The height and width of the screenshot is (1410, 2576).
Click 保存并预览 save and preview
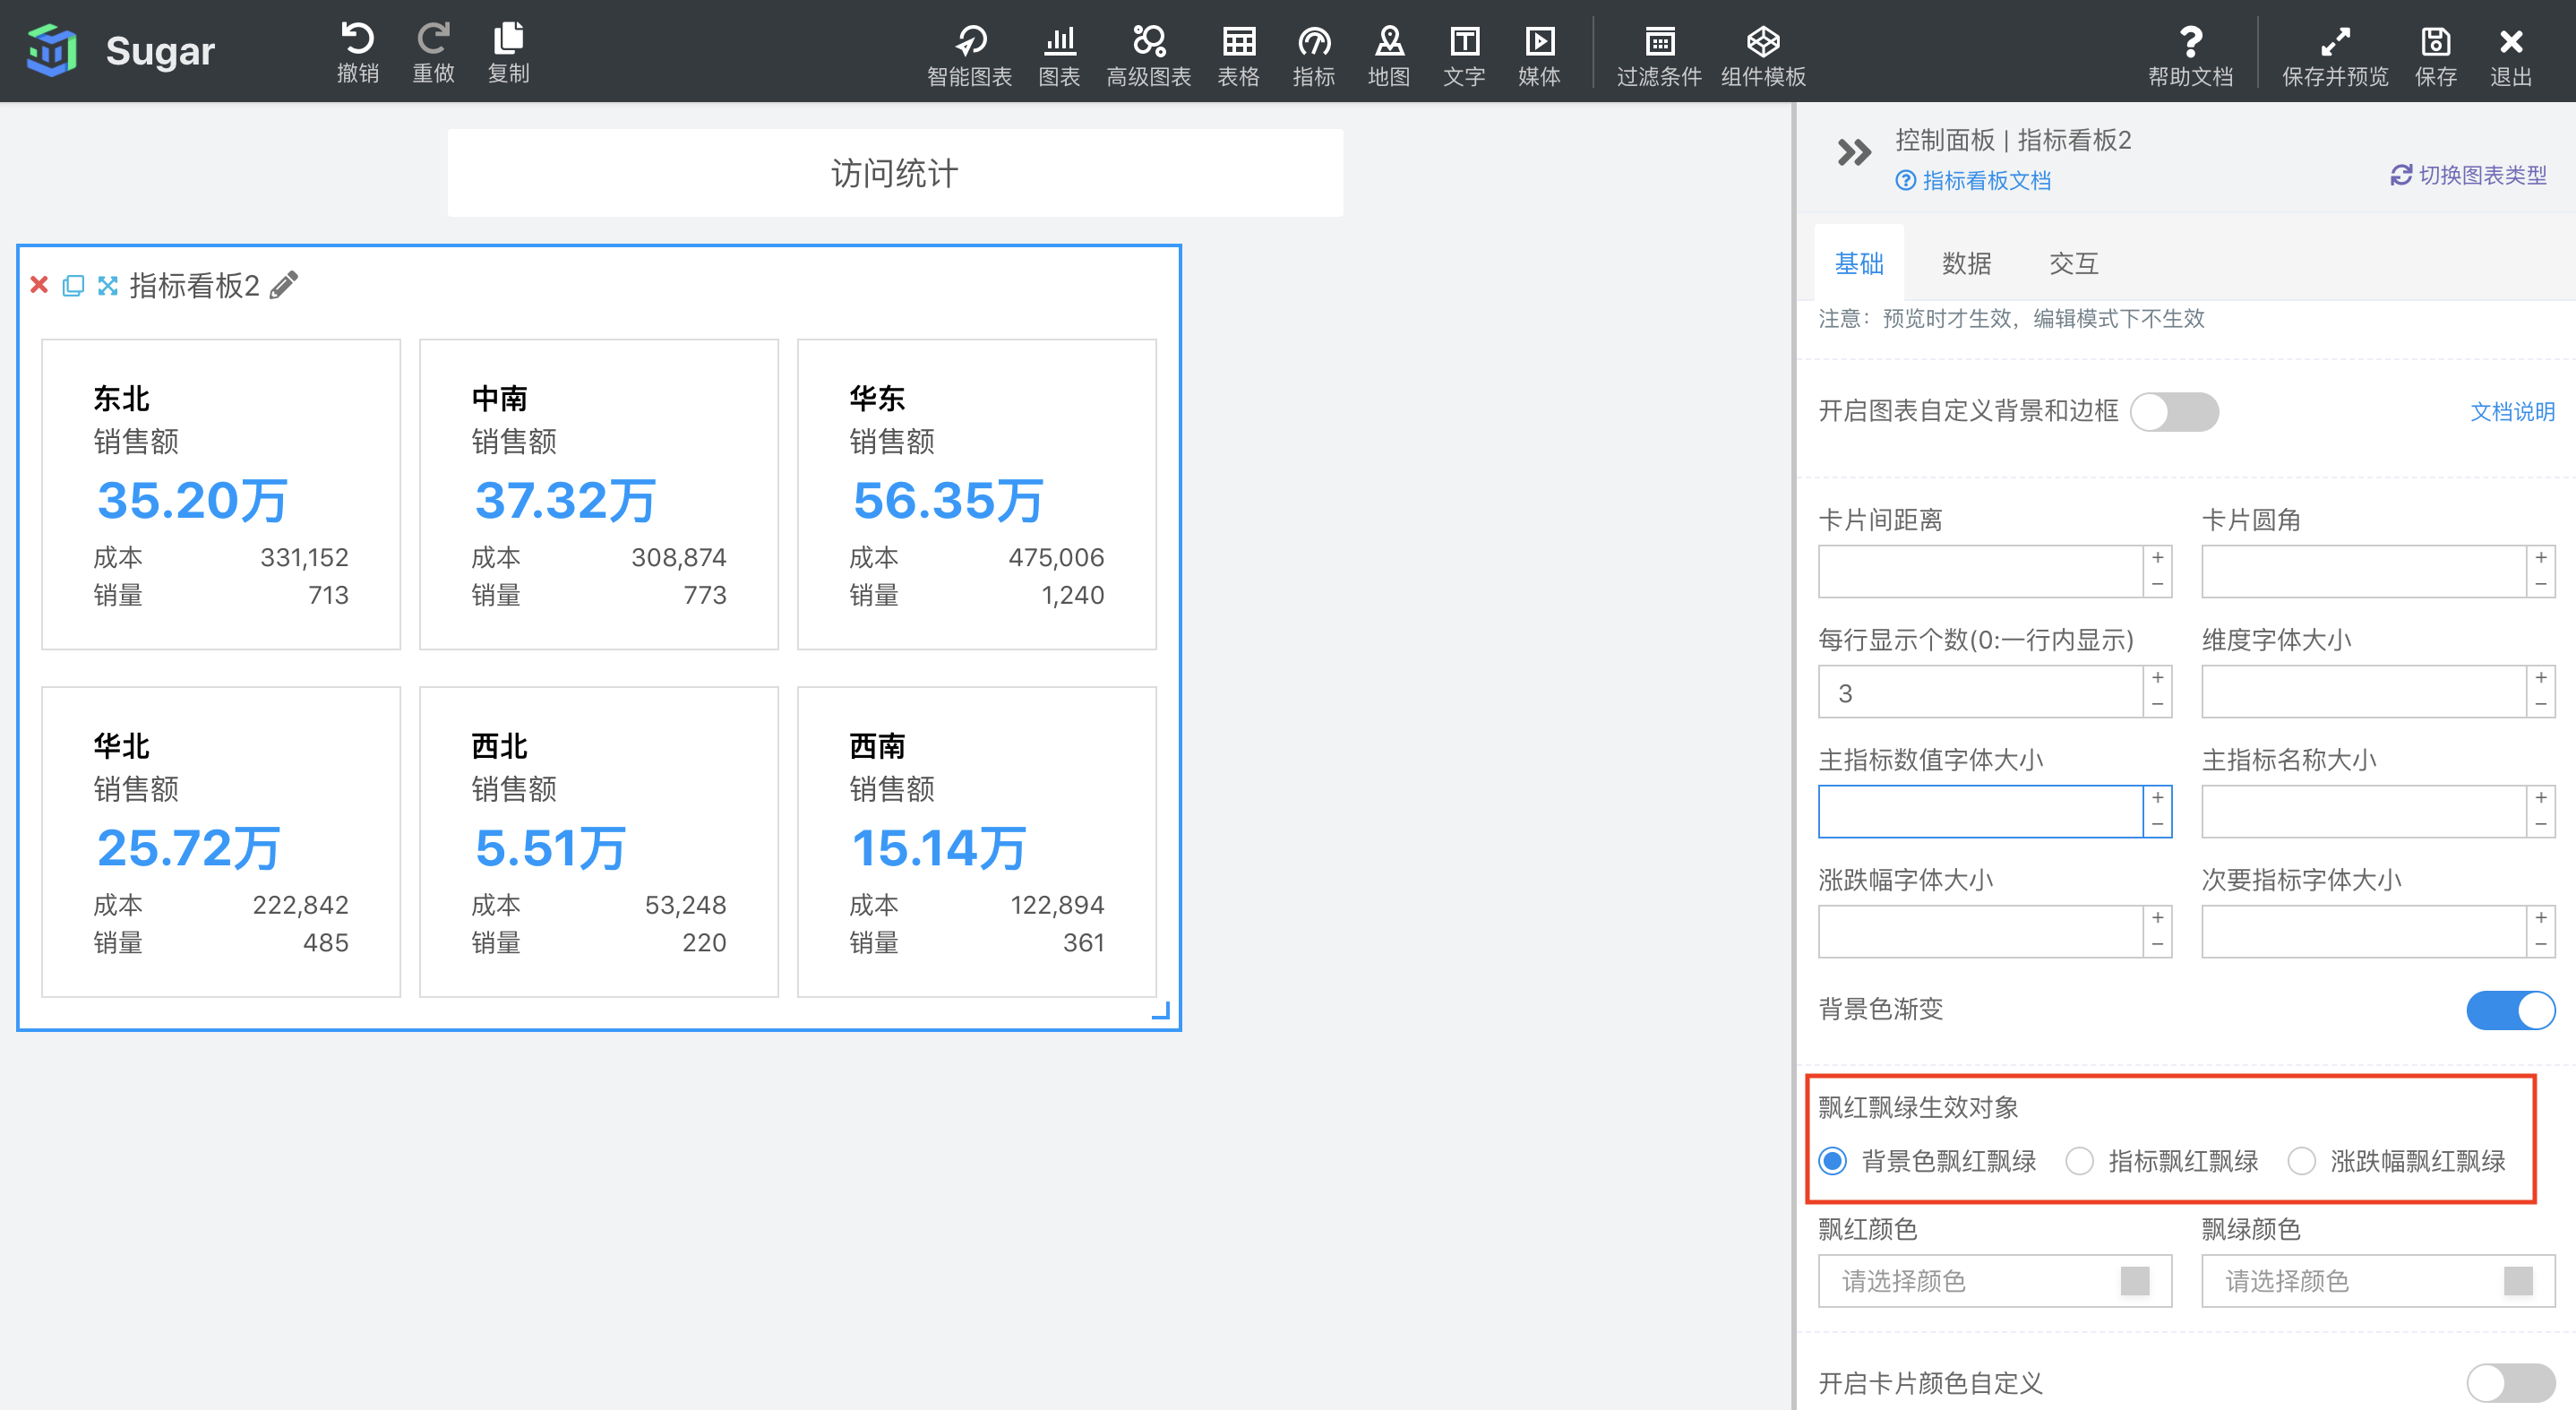click(2335, 55)
